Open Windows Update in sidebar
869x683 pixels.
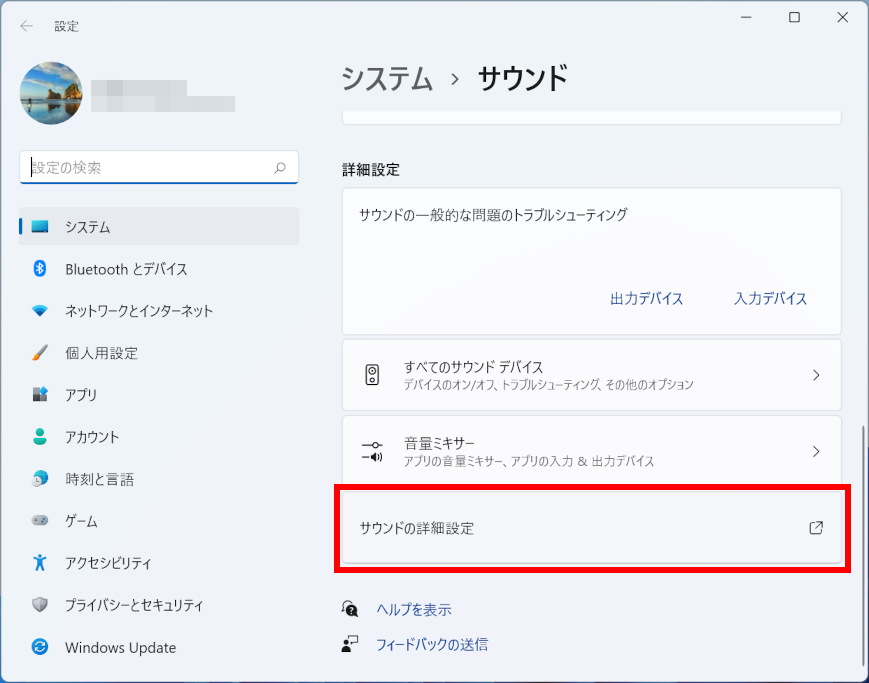tap(120, 647)
